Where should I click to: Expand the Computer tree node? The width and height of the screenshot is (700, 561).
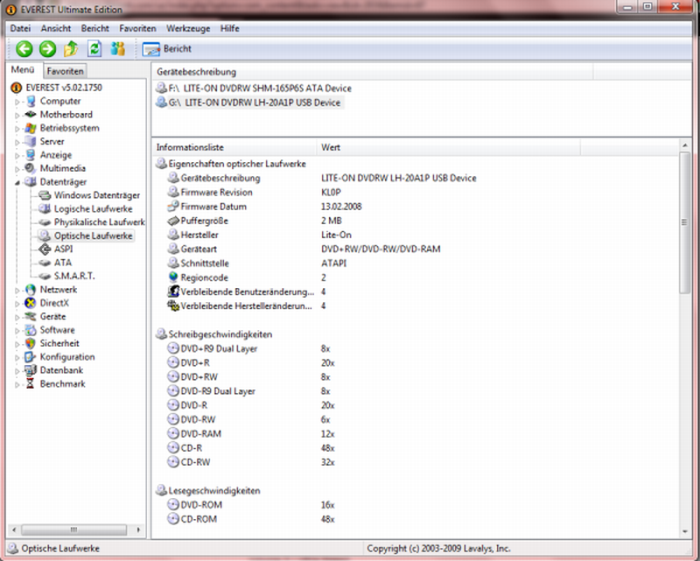(x=17, y=102)
